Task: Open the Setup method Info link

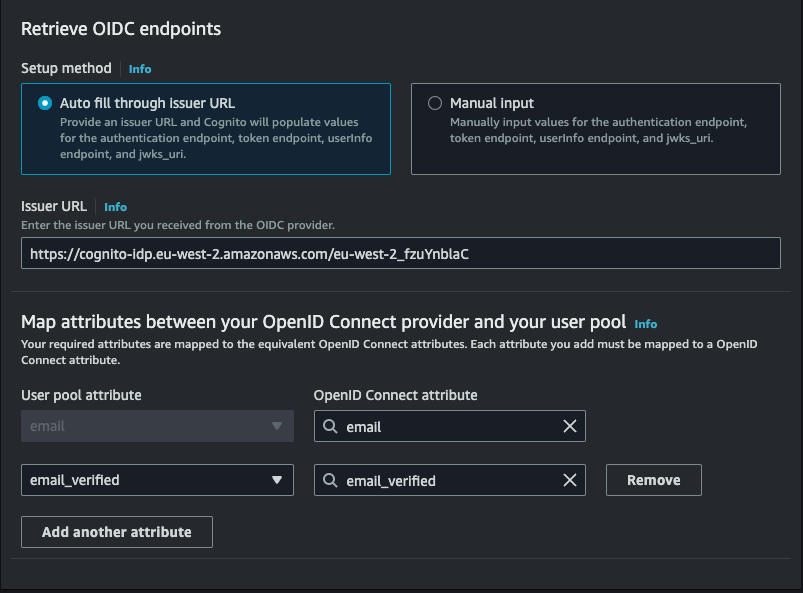Action: pos(139,68)
